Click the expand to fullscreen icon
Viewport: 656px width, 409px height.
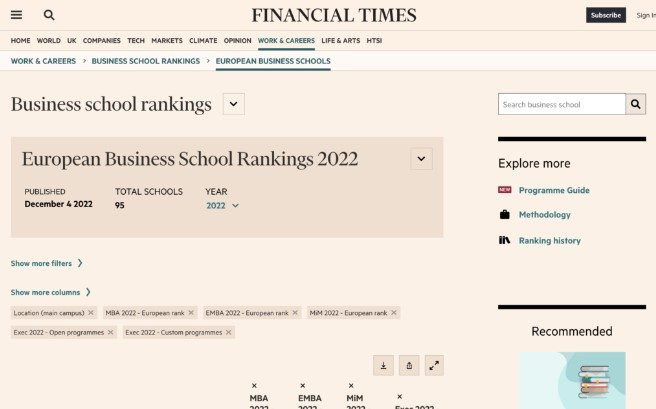[x=434, y=366]
